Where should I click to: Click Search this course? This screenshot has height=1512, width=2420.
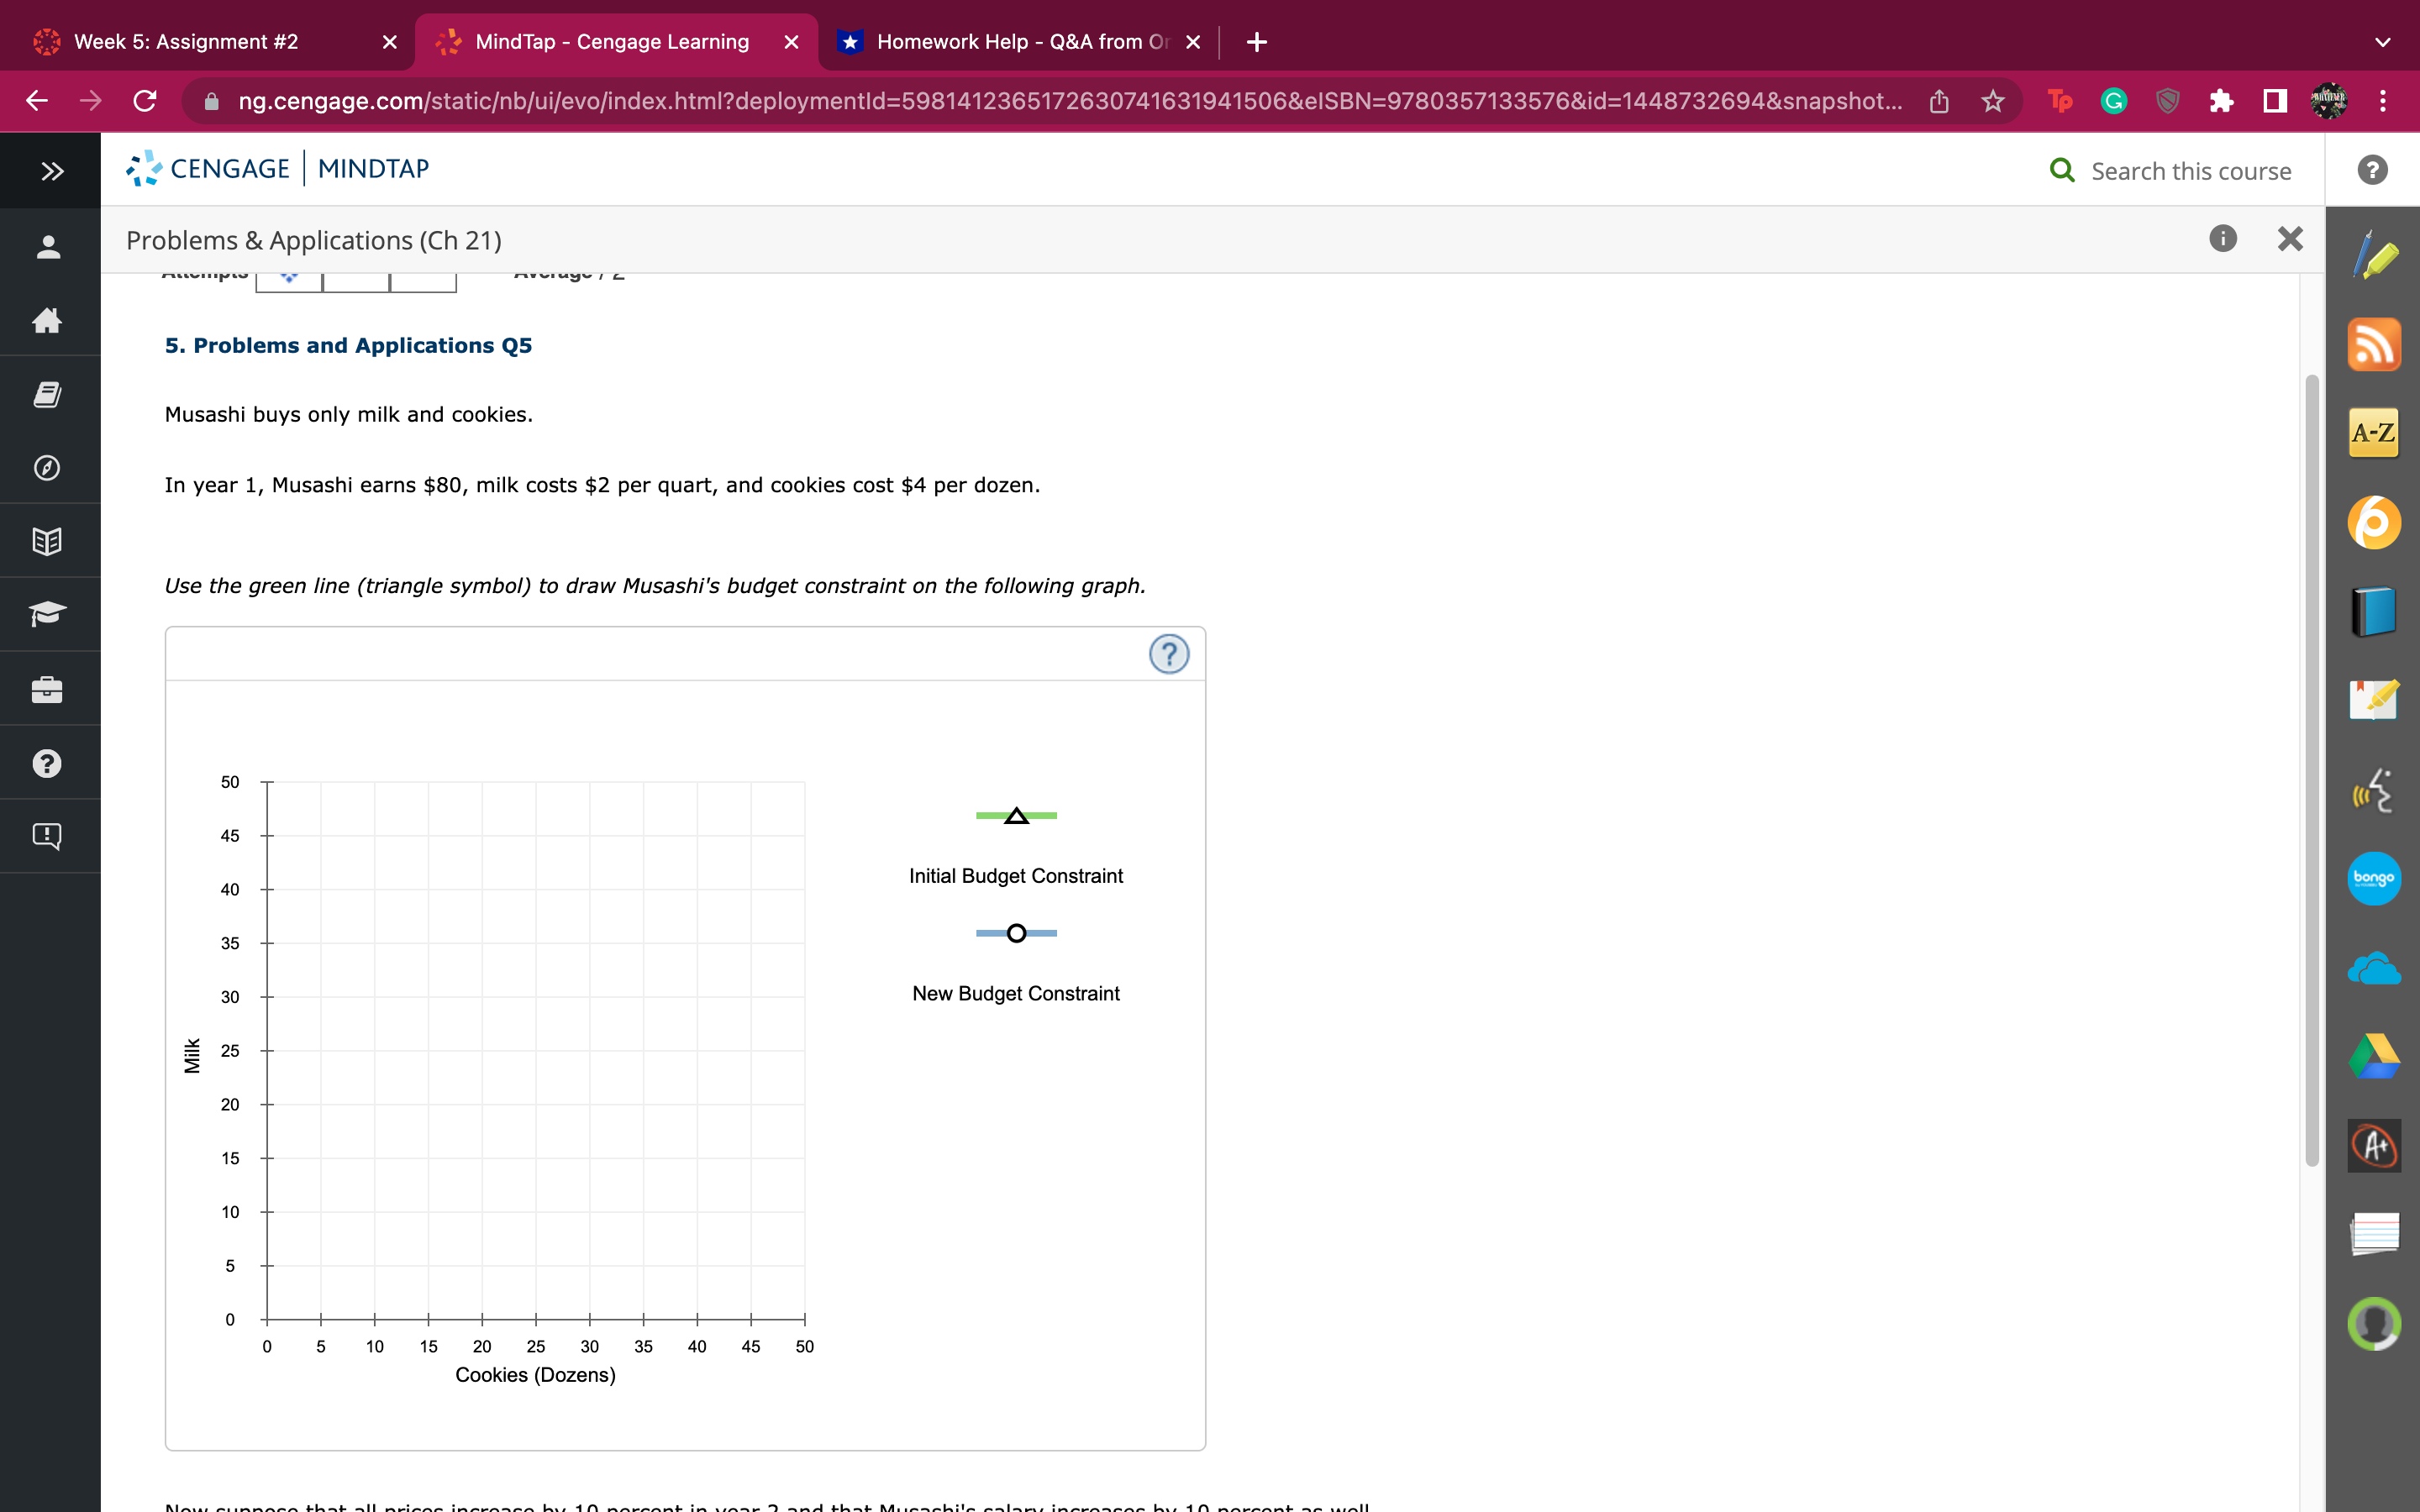(2190, 170)
